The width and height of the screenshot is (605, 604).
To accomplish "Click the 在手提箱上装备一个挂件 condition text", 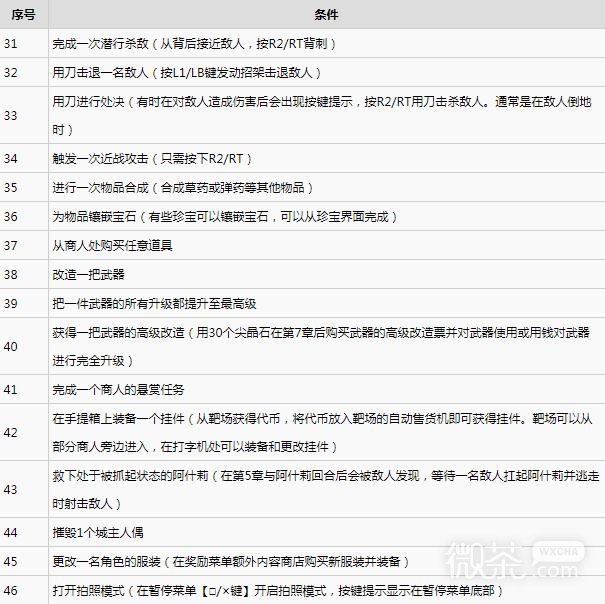I will point(322,432).
